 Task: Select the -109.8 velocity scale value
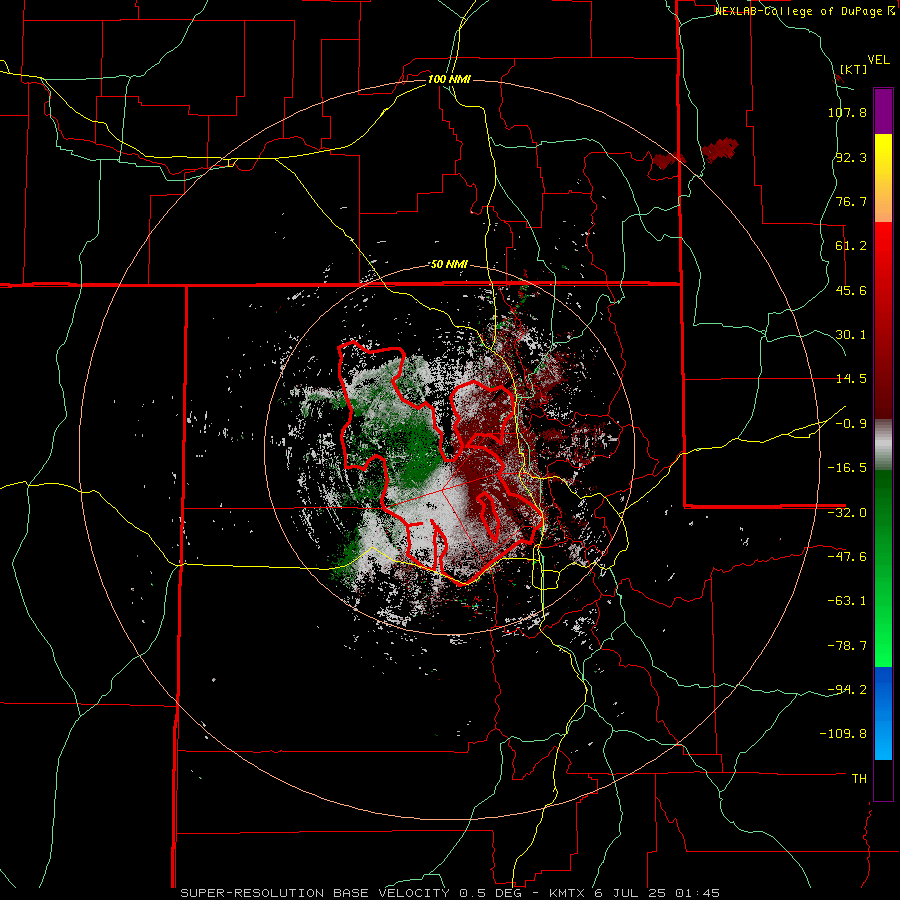(844, 734)
